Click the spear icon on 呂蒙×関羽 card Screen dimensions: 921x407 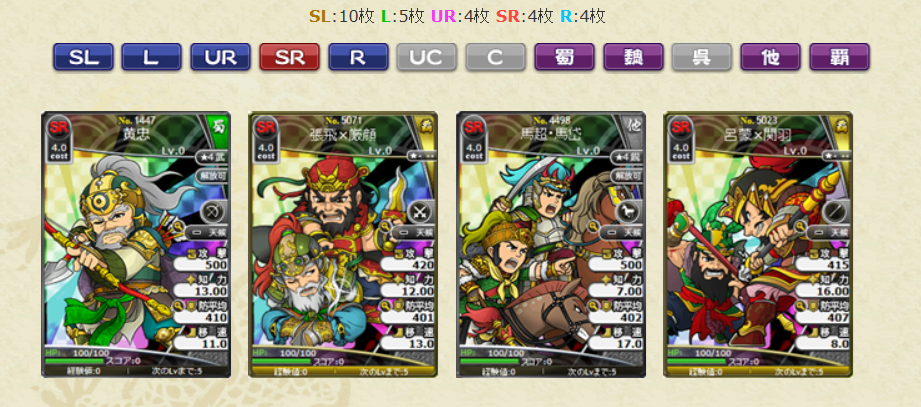tap(836, 211)
